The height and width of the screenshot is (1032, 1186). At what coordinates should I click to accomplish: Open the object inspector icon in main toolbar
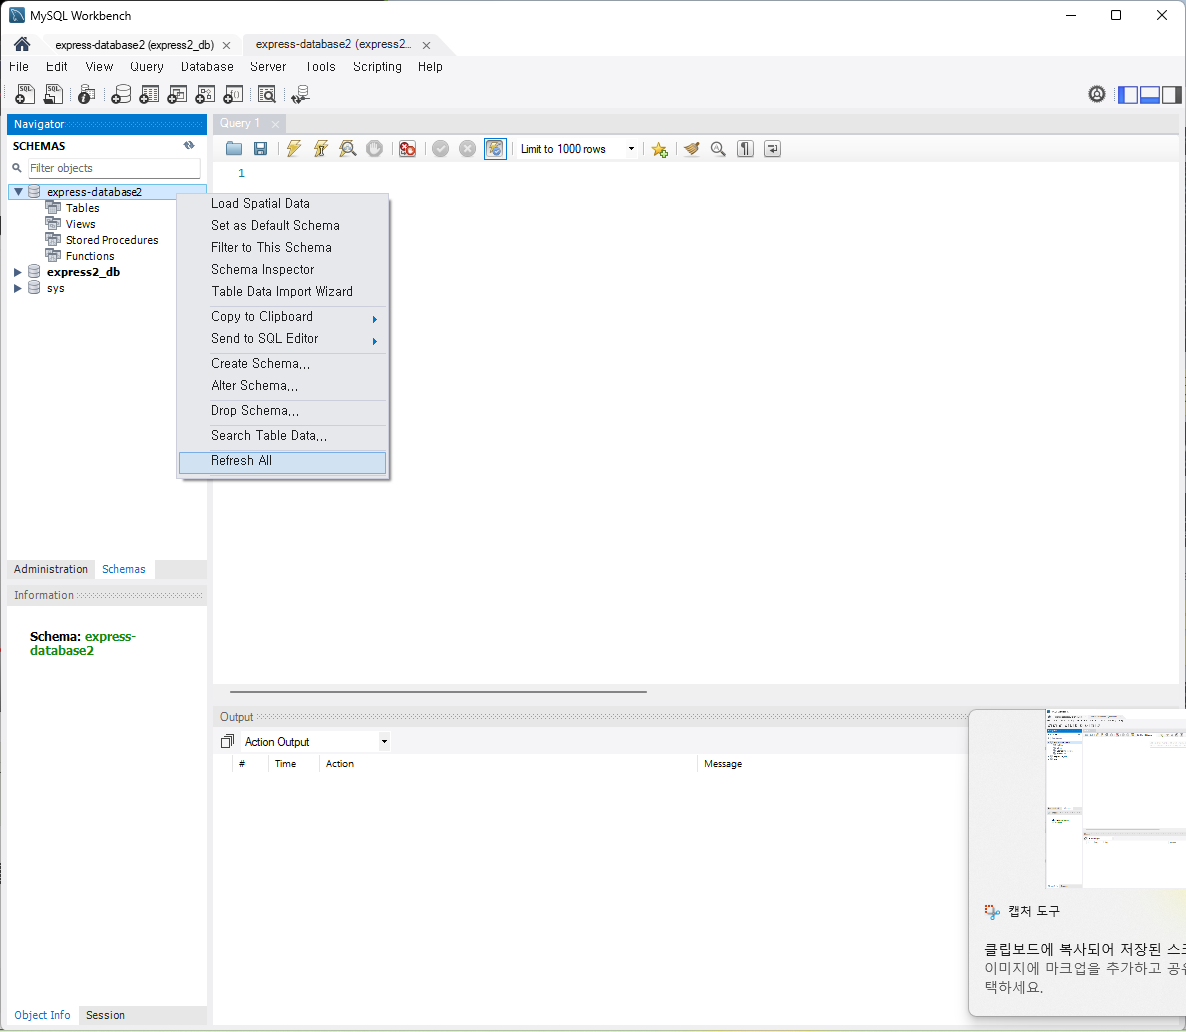[x=86, y=94]
